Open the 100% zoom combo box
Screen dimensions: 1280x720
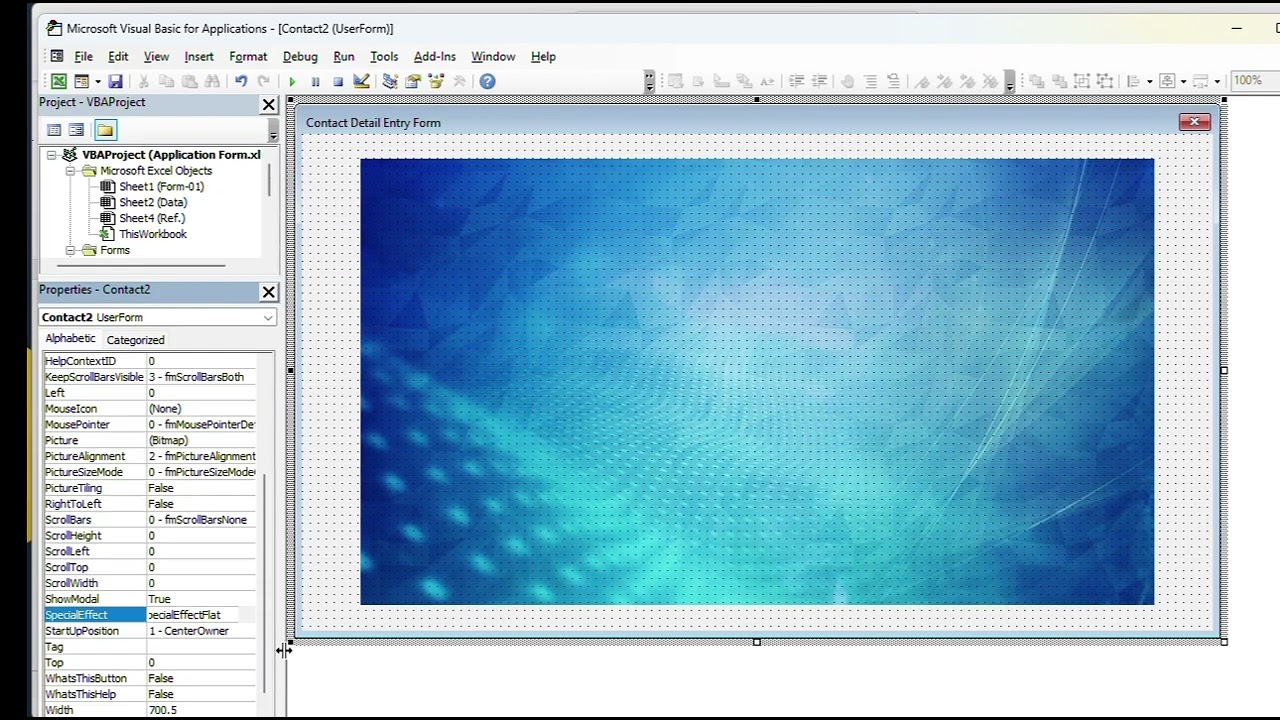click(x=1255, y=81)
